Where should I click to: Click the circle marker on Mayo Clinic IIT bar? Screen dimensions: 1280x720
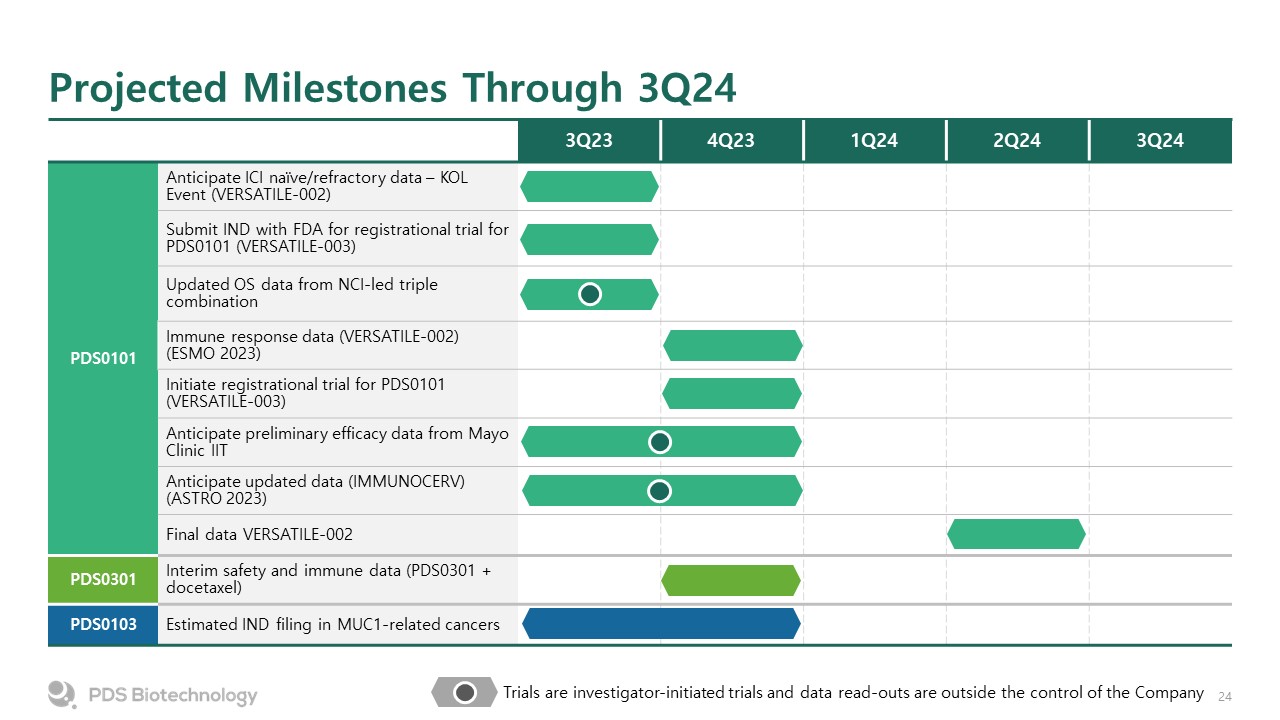659,442
